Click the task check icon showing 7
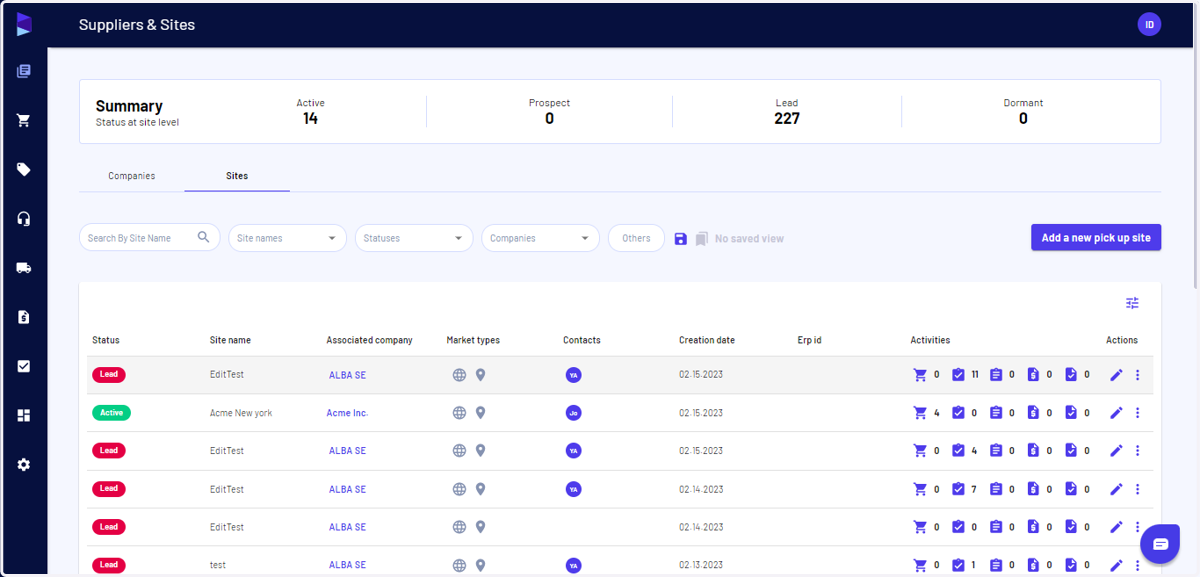The height and width of the screenshot is (577, 1200). click(x=958, y=489)
